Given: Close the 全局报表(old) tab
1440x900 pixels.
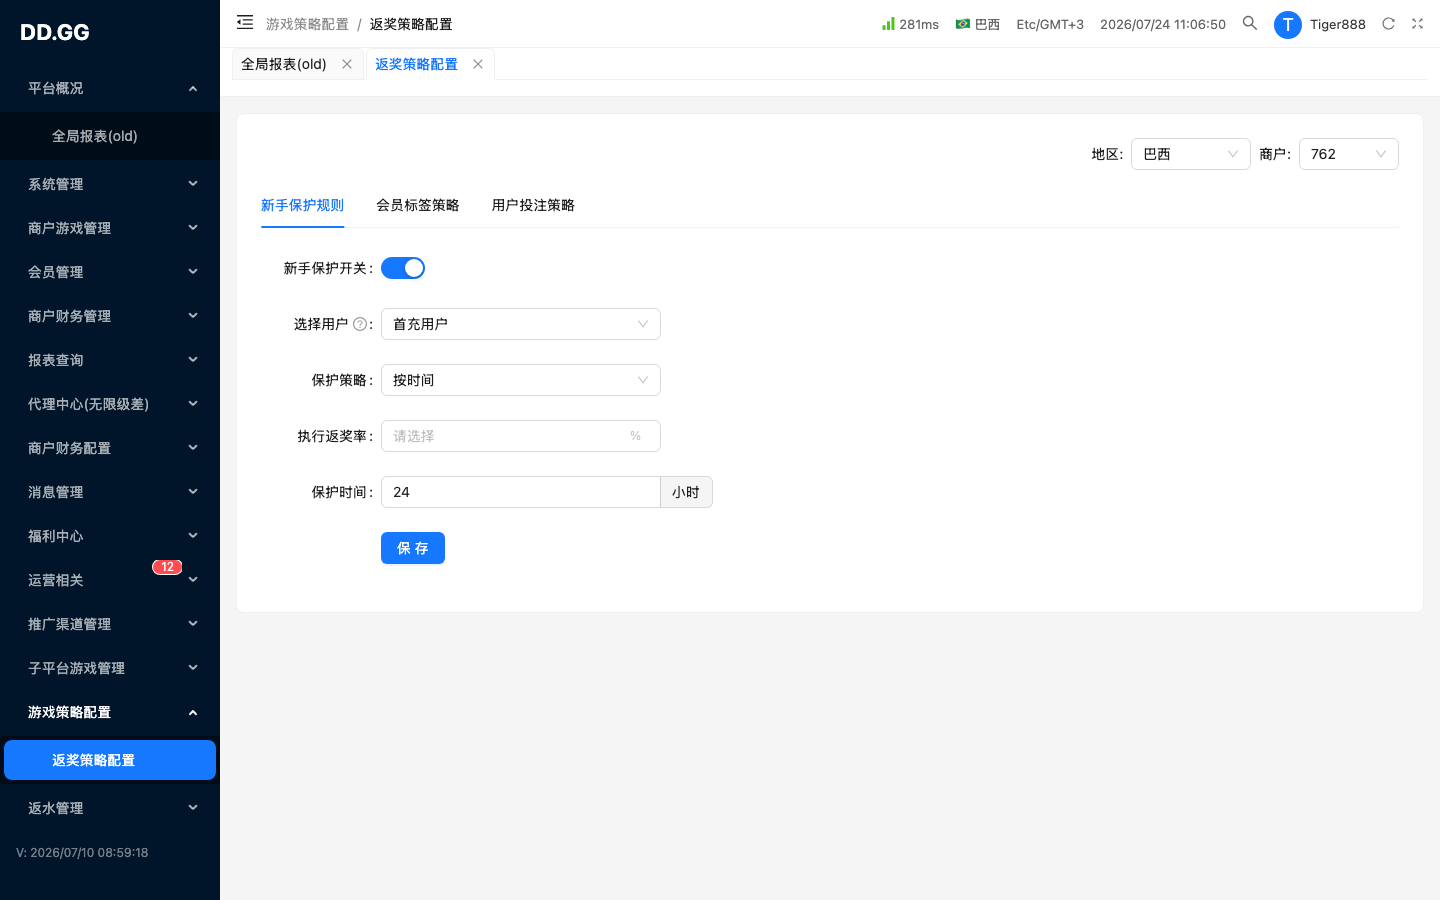Looking at the screenshot, I should [347, 64].
